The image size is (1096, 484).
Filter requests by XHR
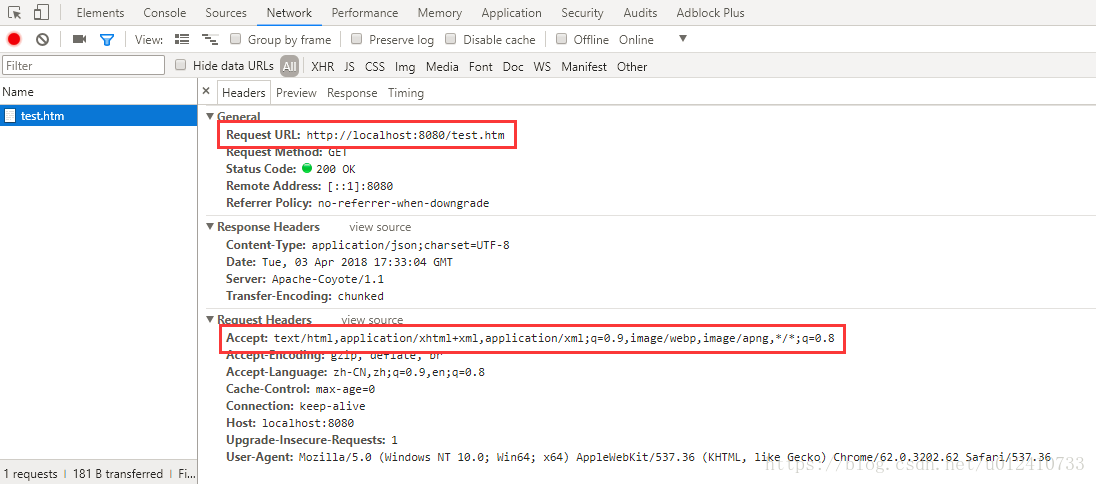[322, 66]
